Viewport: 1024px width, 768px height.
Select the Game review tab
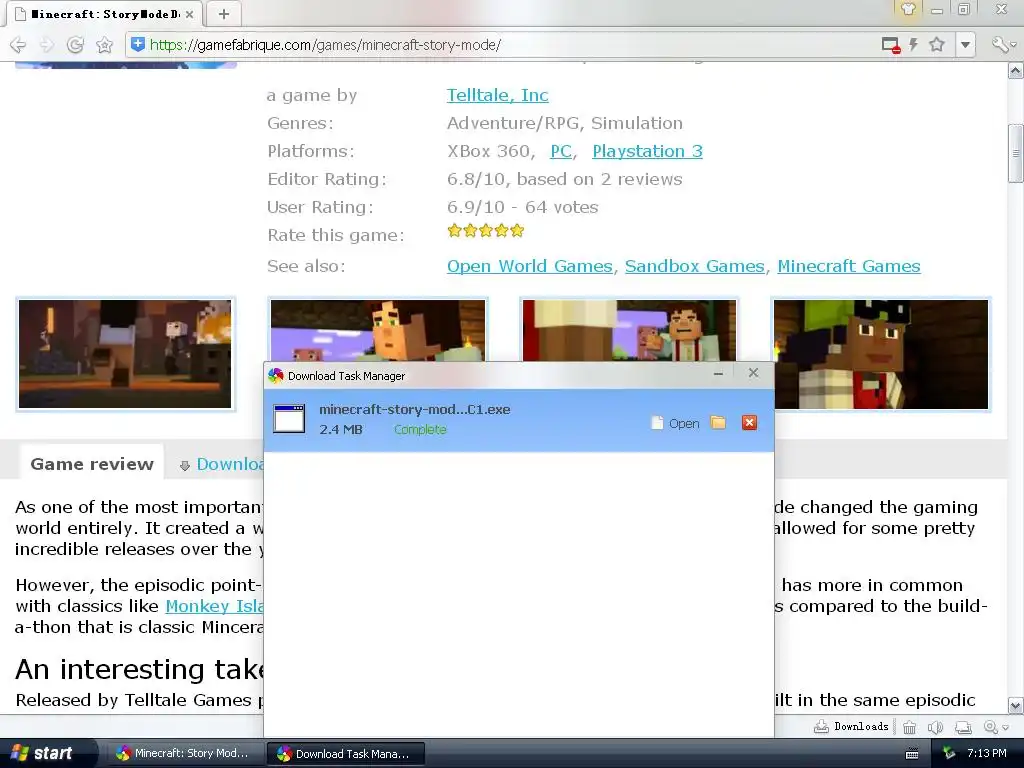click(x=92, y=464)
